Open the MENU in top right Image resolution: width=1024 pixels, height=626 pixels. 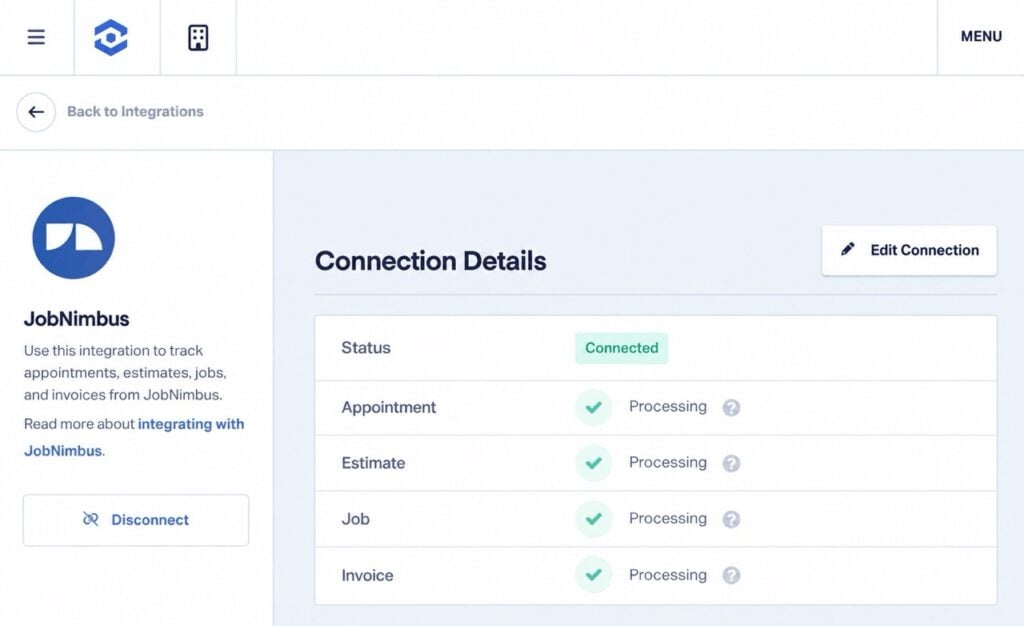pos(981,37)
